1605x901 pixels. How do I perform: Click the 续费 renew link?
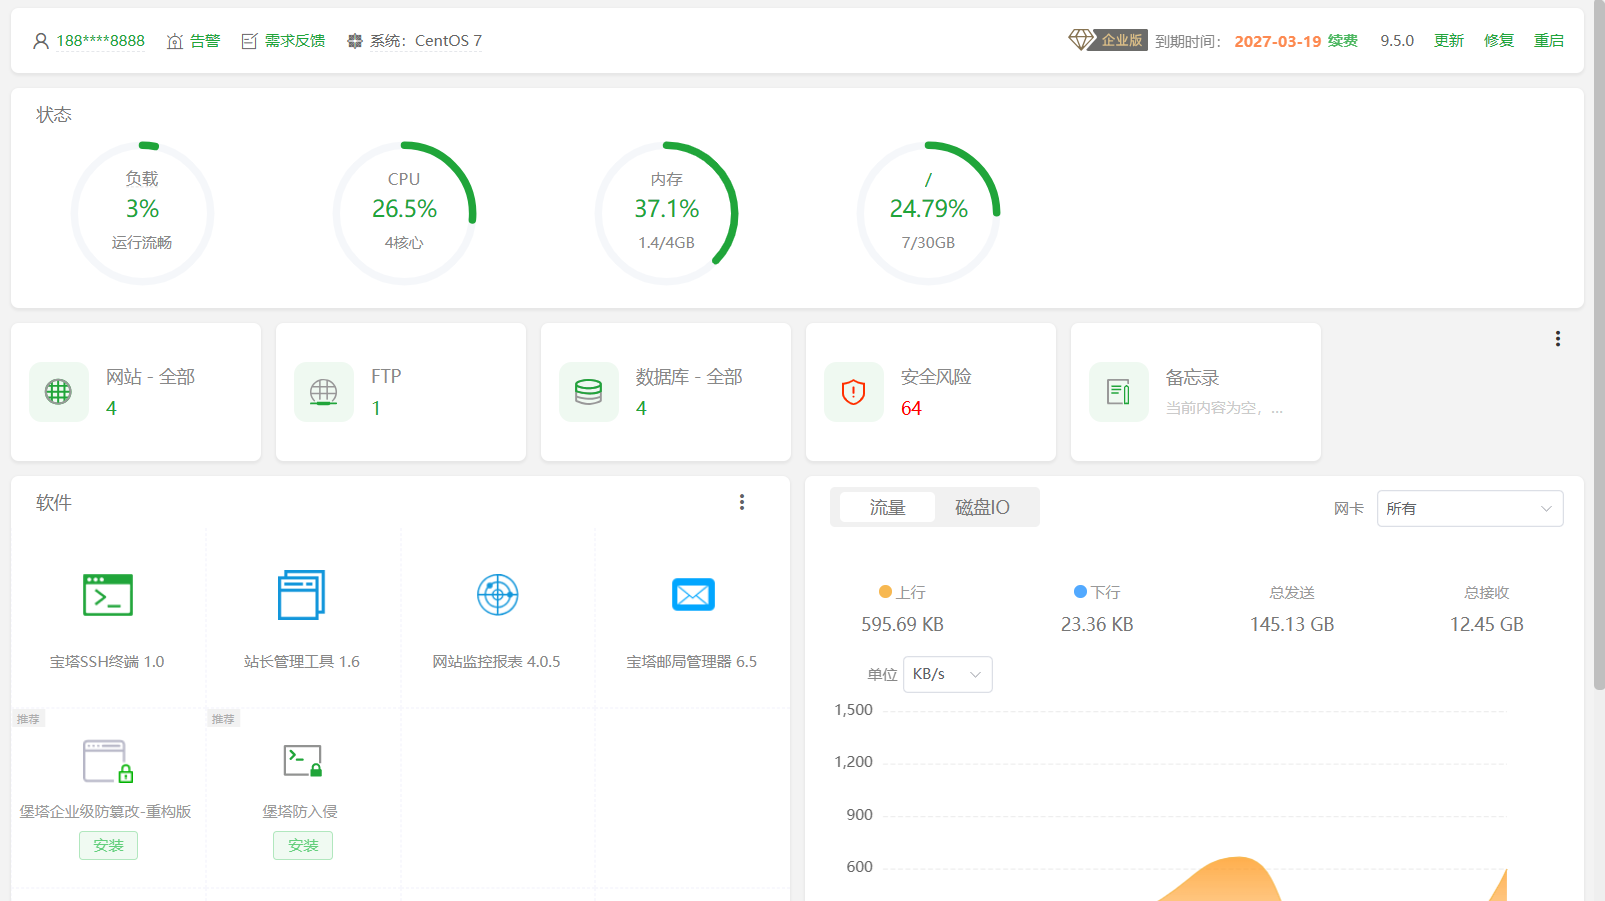[x=1343, y=41]
